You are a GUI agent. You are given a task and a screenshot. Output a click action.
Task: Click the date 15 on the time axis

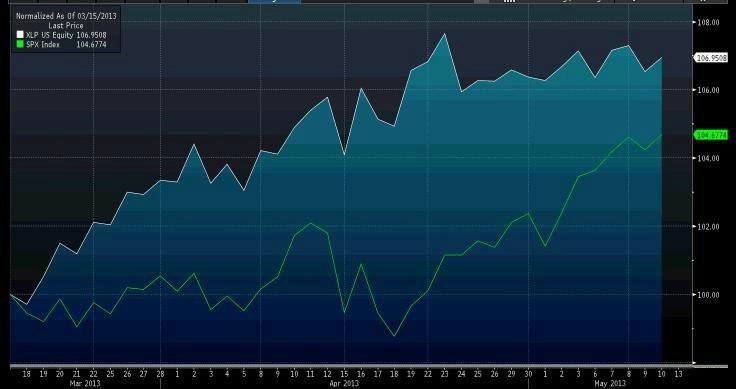click(344, 374)
